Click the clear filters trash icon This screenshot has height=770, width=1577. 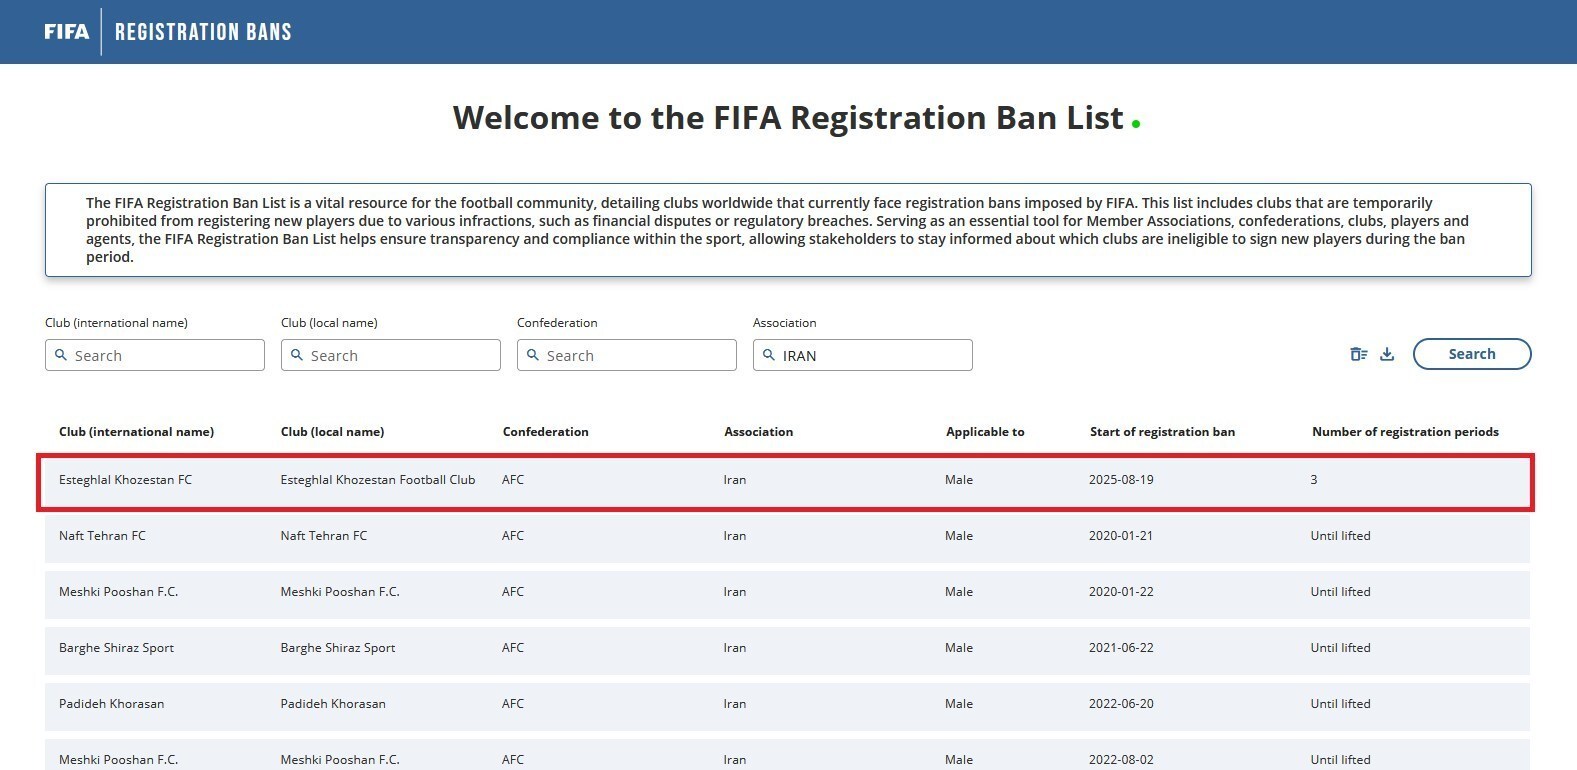pyautogui.click(x=1358, y=354)
